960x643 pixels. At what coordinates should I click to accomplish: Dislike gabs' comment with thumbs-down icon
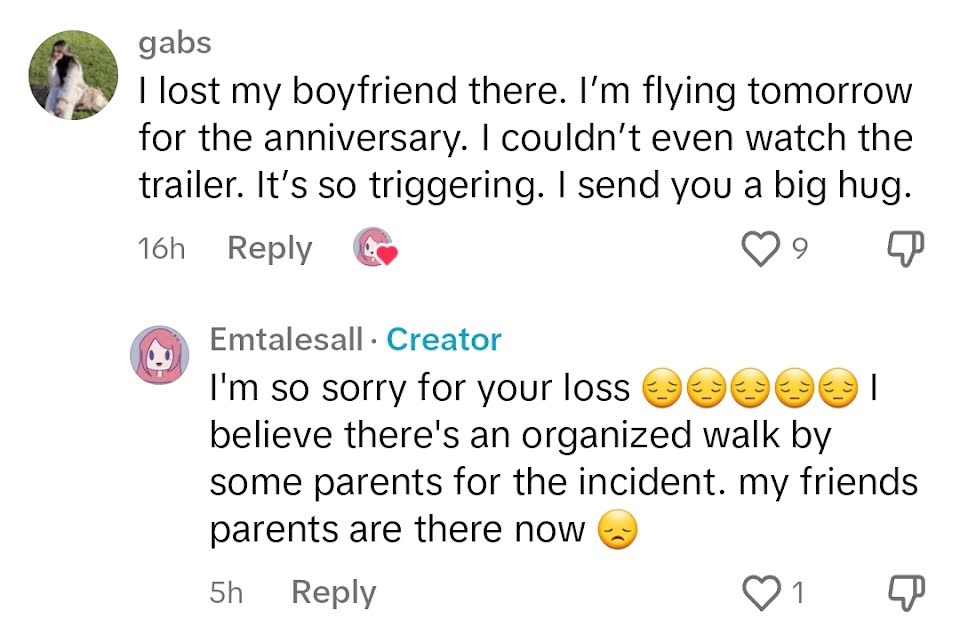click(x=906, y=249)
